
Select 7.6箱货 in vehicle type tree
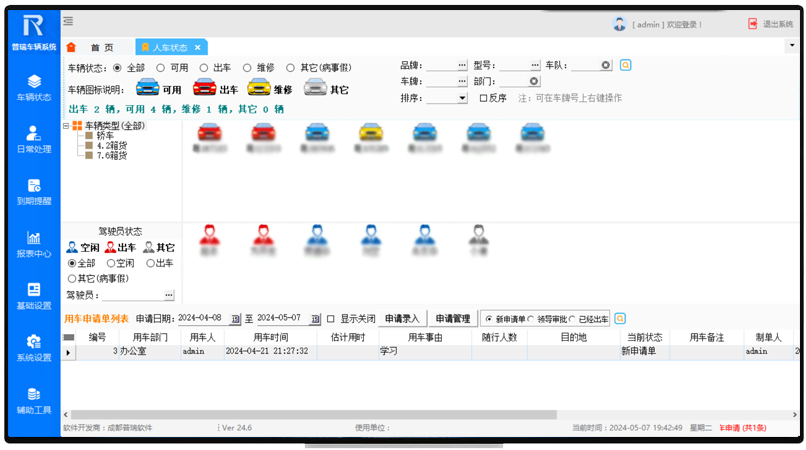[112, 155]
